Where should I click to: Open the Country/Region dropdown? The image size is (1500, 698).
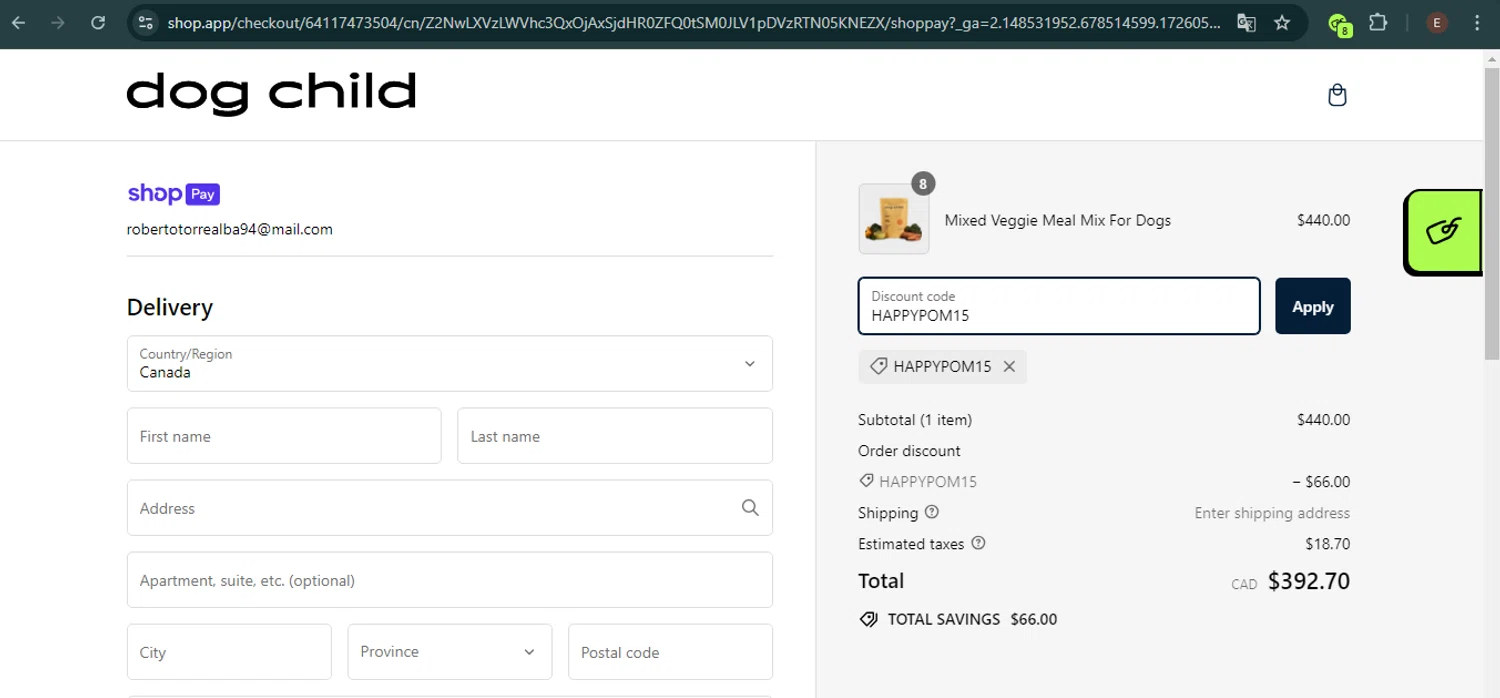click(x=450, y=363)
